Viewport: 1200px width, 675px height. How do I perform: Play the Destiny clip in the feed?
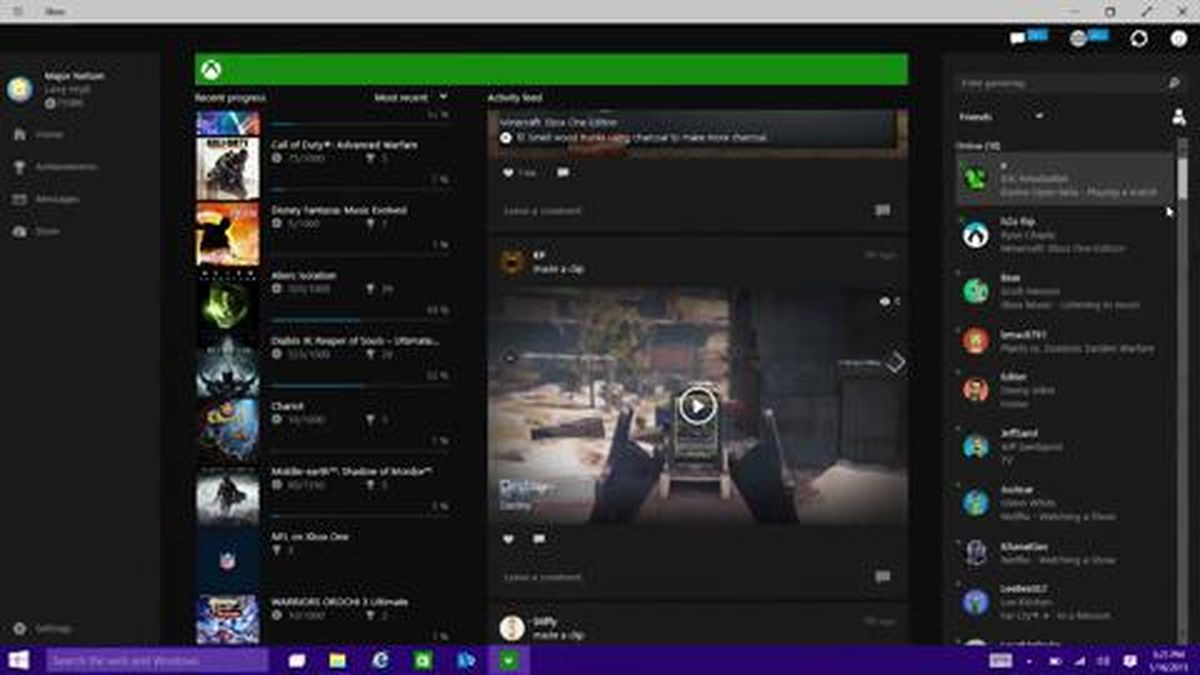point(696,404)
